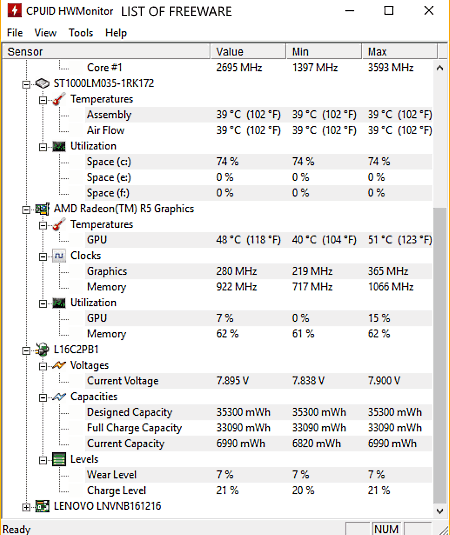Viewport: 450px width, 535px height.
Task: Click the AMD Radeon R5 graphics card icon
Action: click(43, 208)
